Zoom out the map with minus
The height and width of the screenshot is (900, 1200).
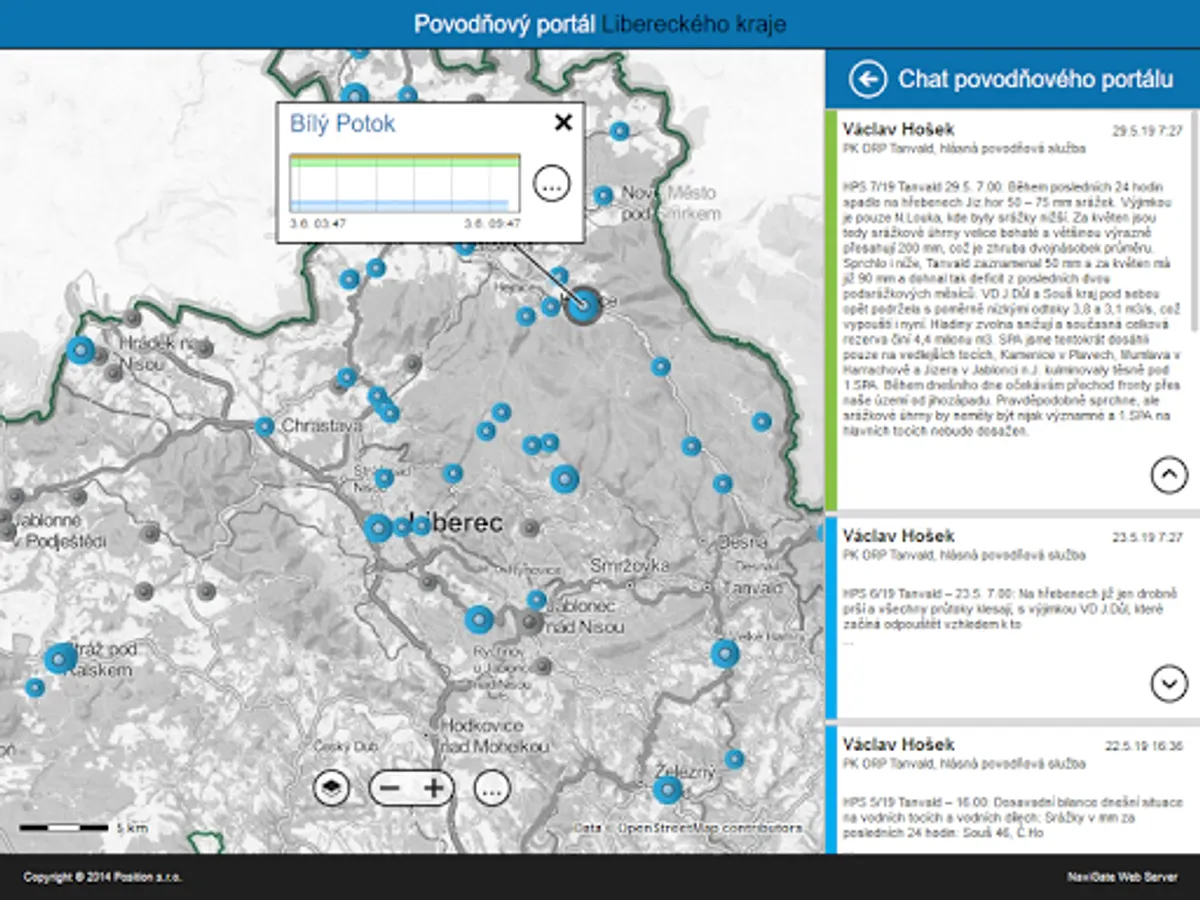[x=391, y=788]
